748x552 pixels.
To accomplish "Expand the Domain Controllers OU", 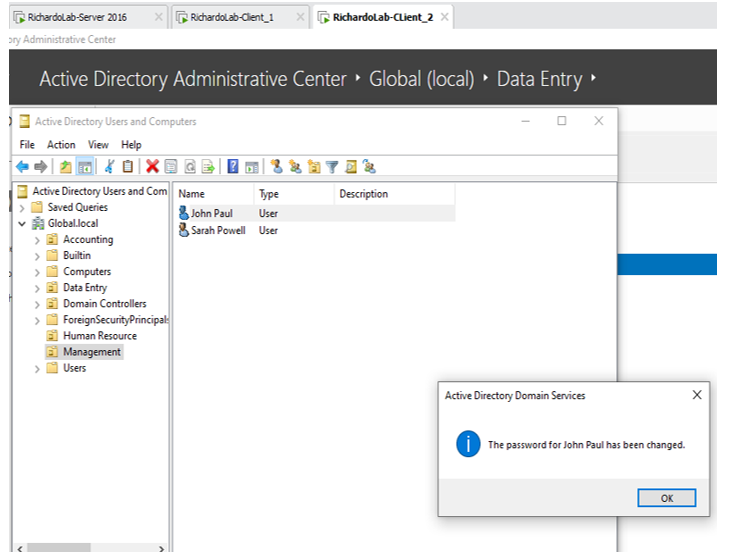I will click(37, 304).
